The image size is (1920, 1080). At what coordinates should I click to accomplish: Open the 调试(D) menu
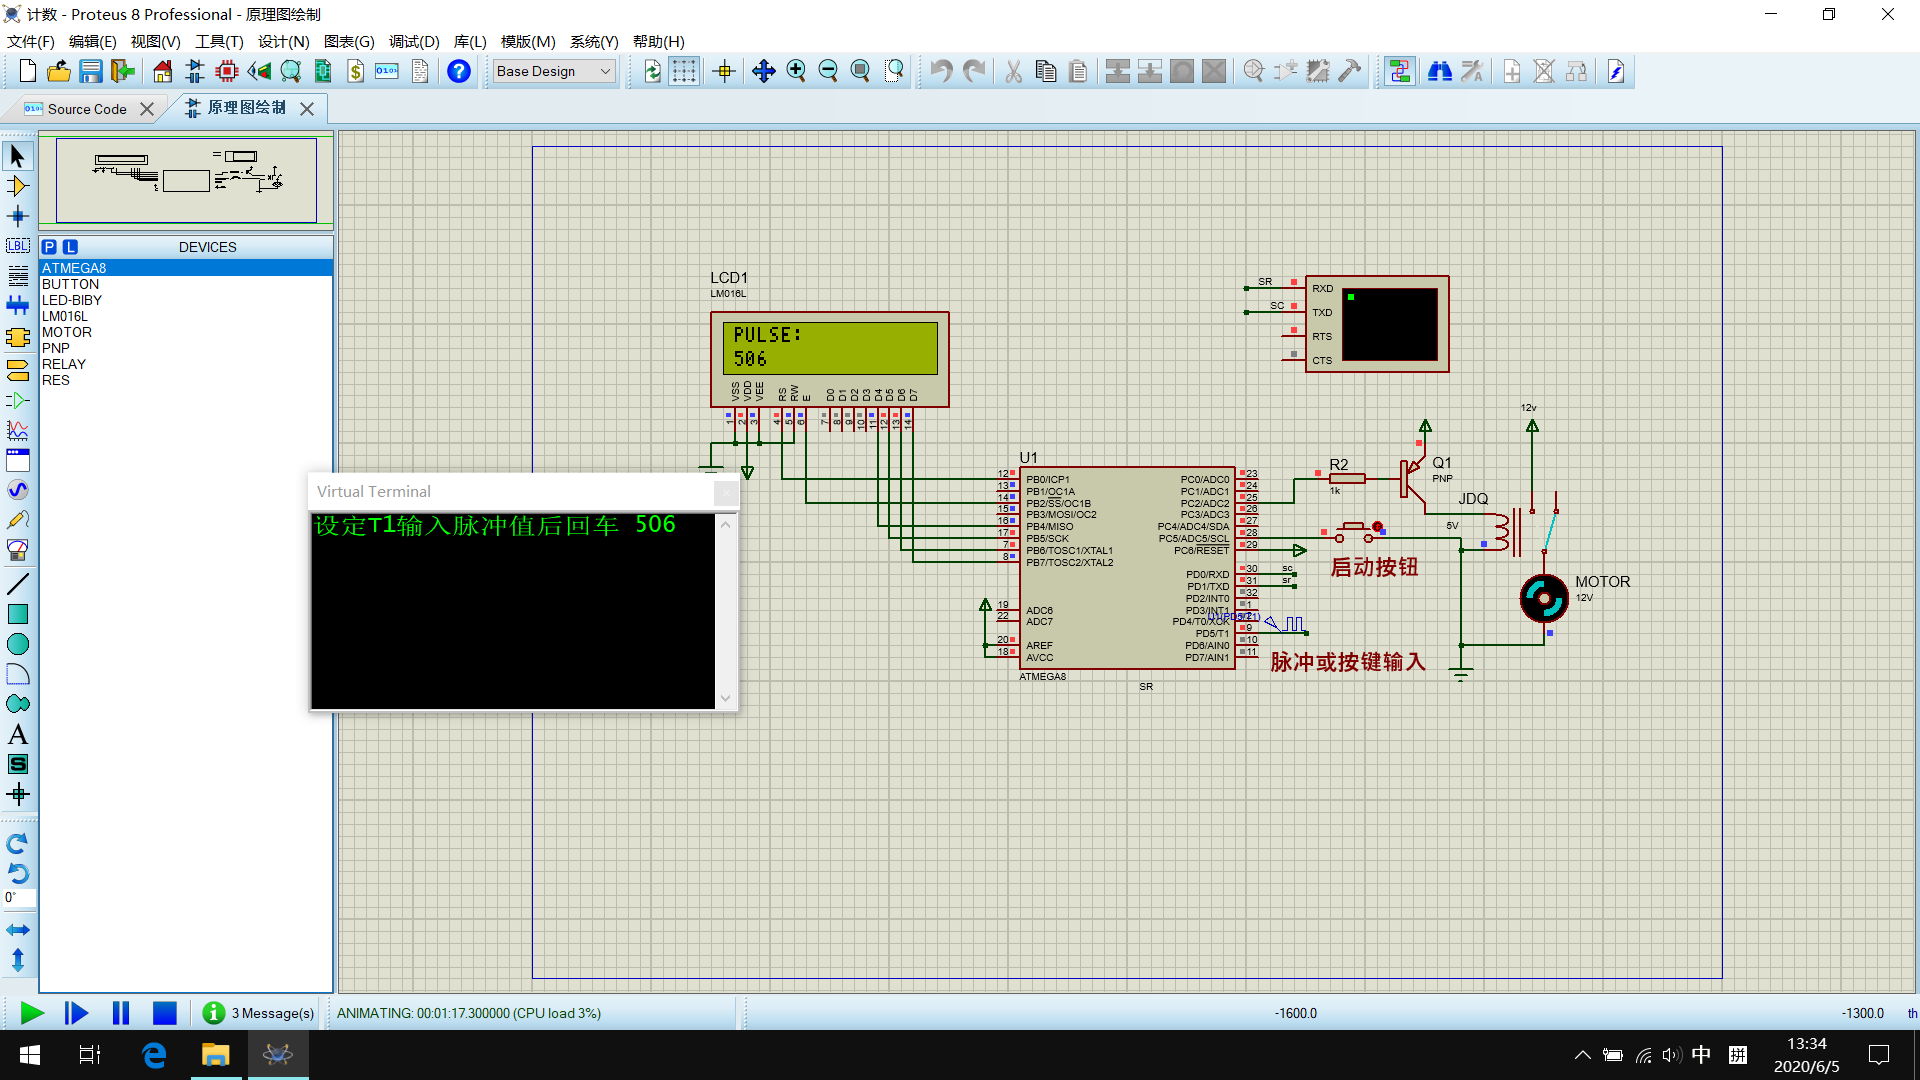[x=414, y=41]
